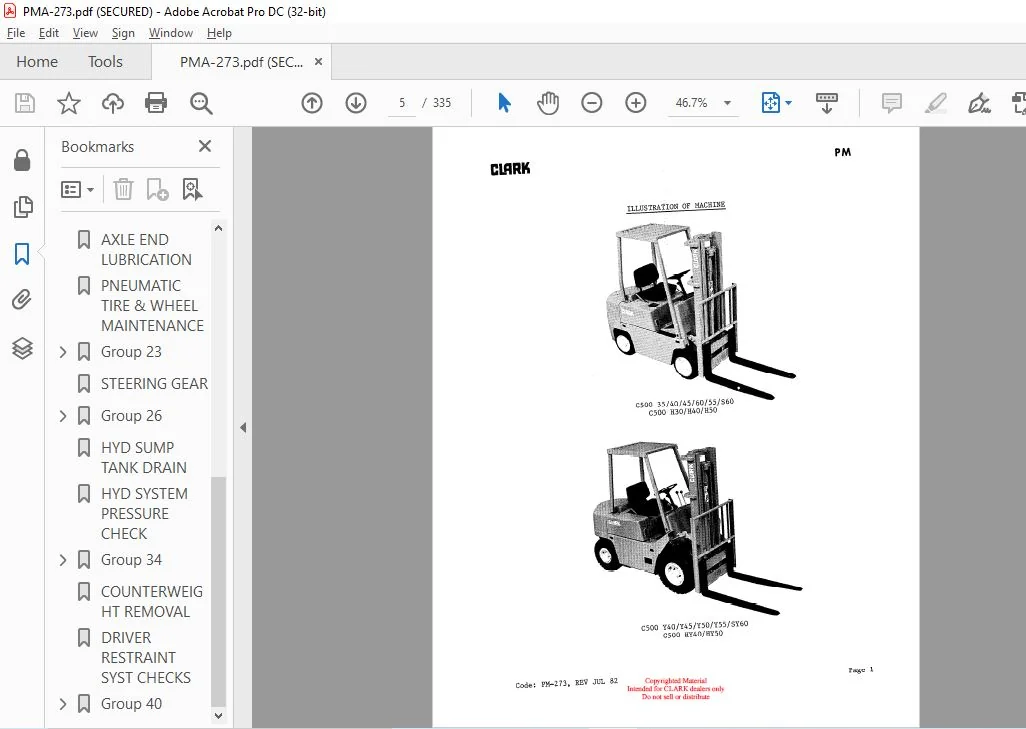The height and width of the screenshot is (729, 1026).
Task: Expand the Group 40 bookmark
Action: pyautogui.click(x=63, y=704)
